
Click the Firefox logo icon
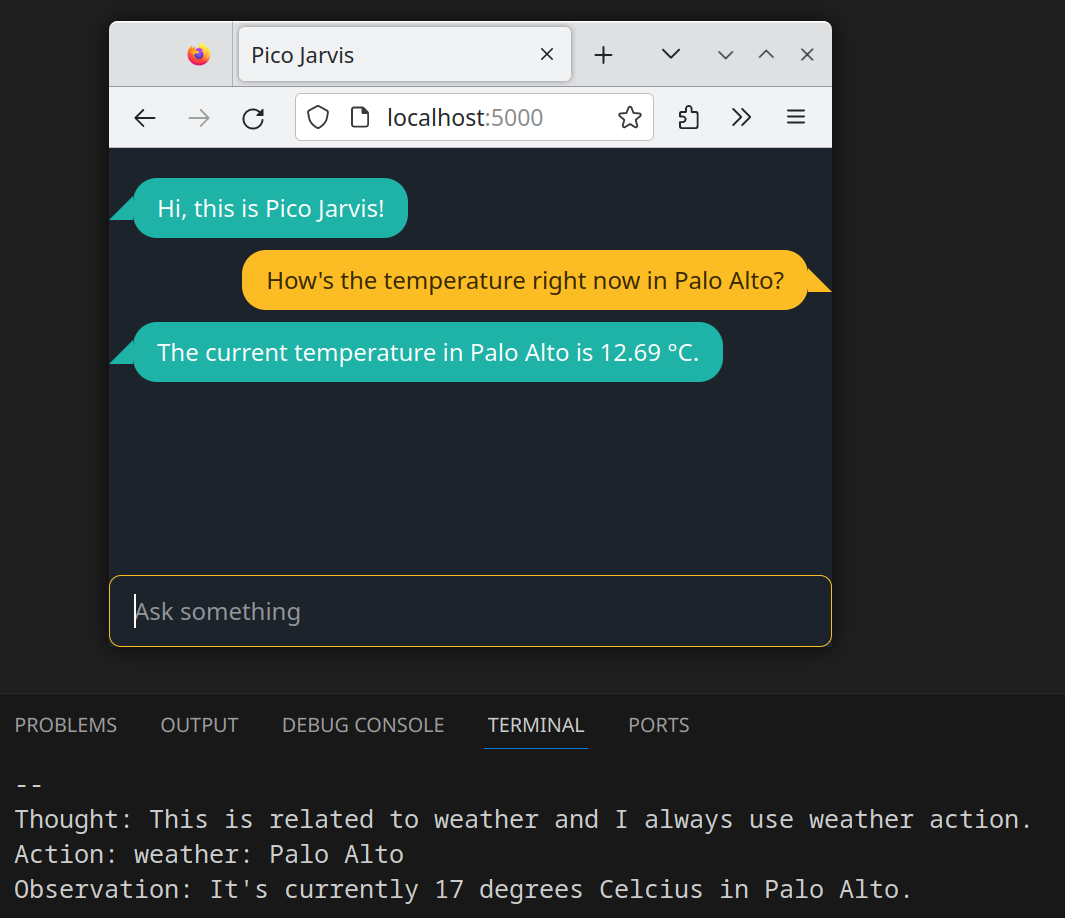[199, 54]
